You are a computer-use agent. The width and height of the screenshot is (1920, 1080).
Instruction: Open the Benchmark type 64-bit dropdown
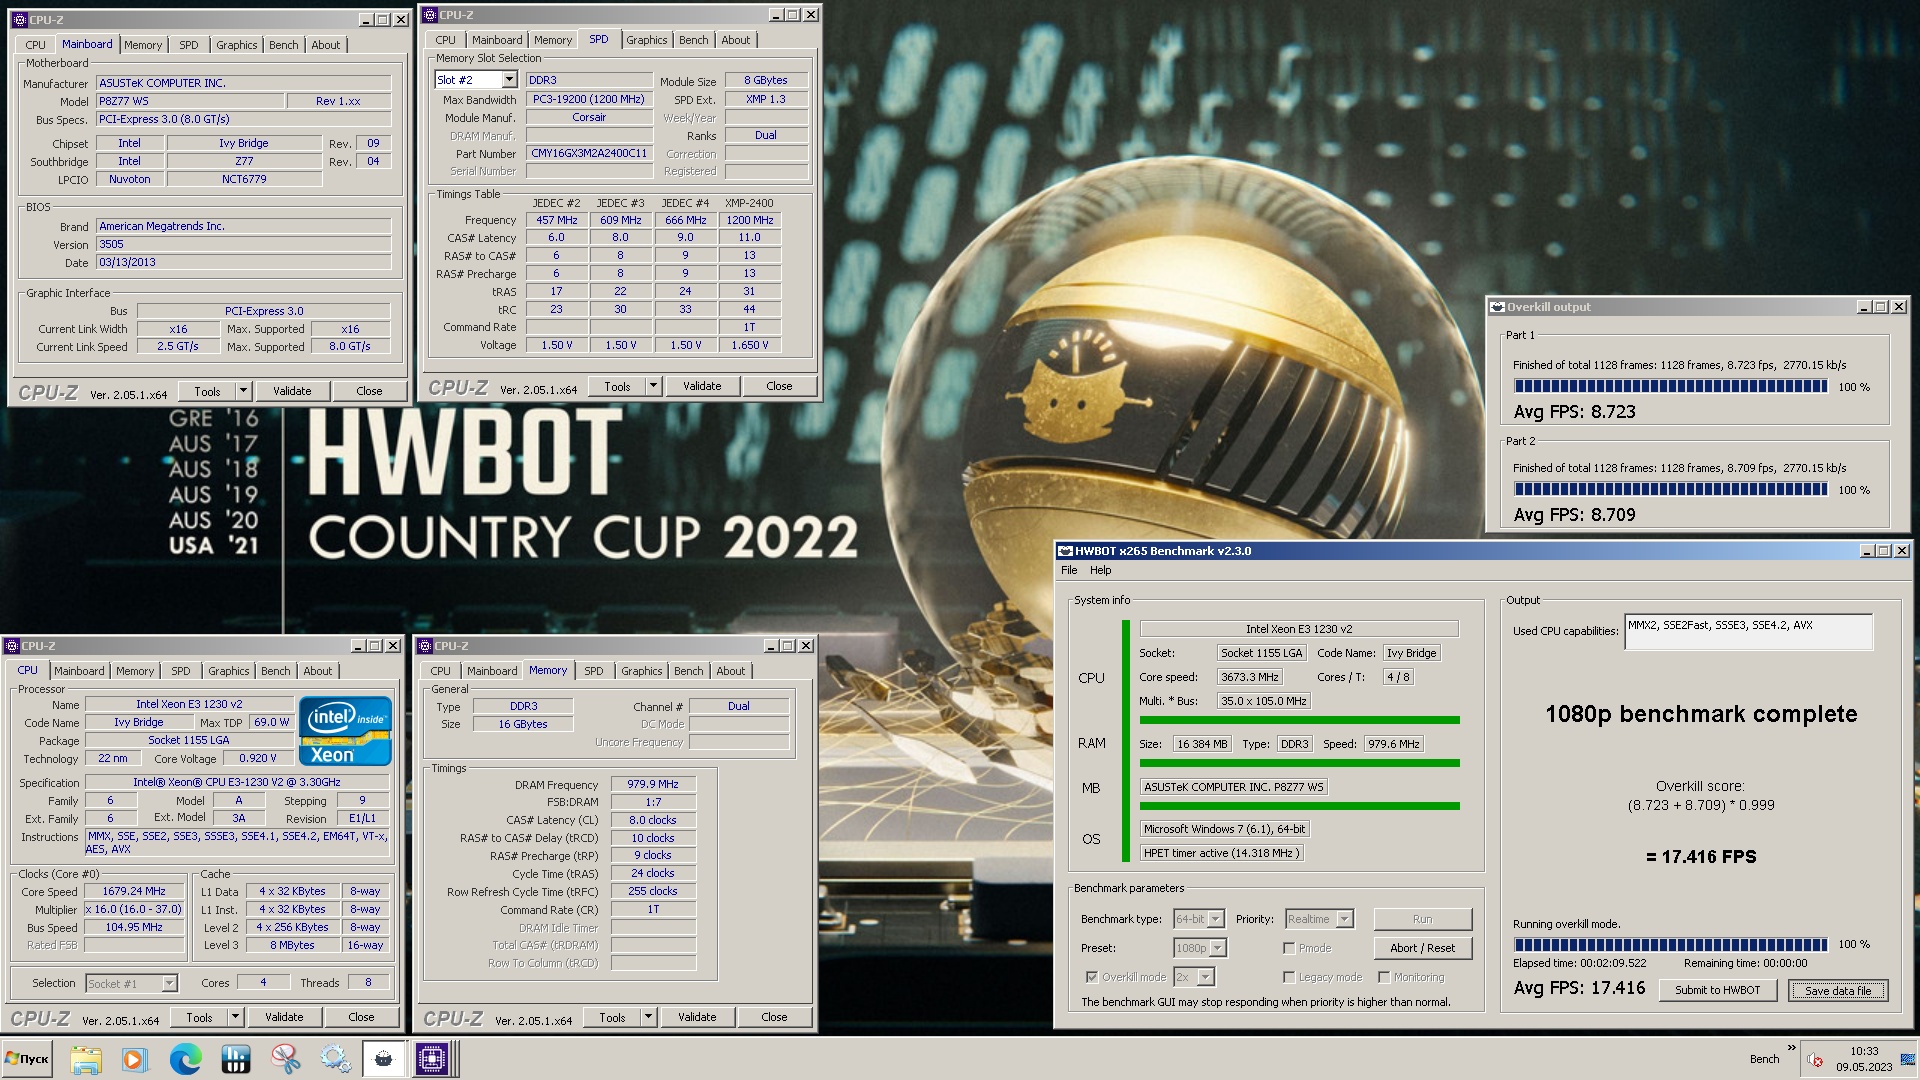pos(1216,919)
